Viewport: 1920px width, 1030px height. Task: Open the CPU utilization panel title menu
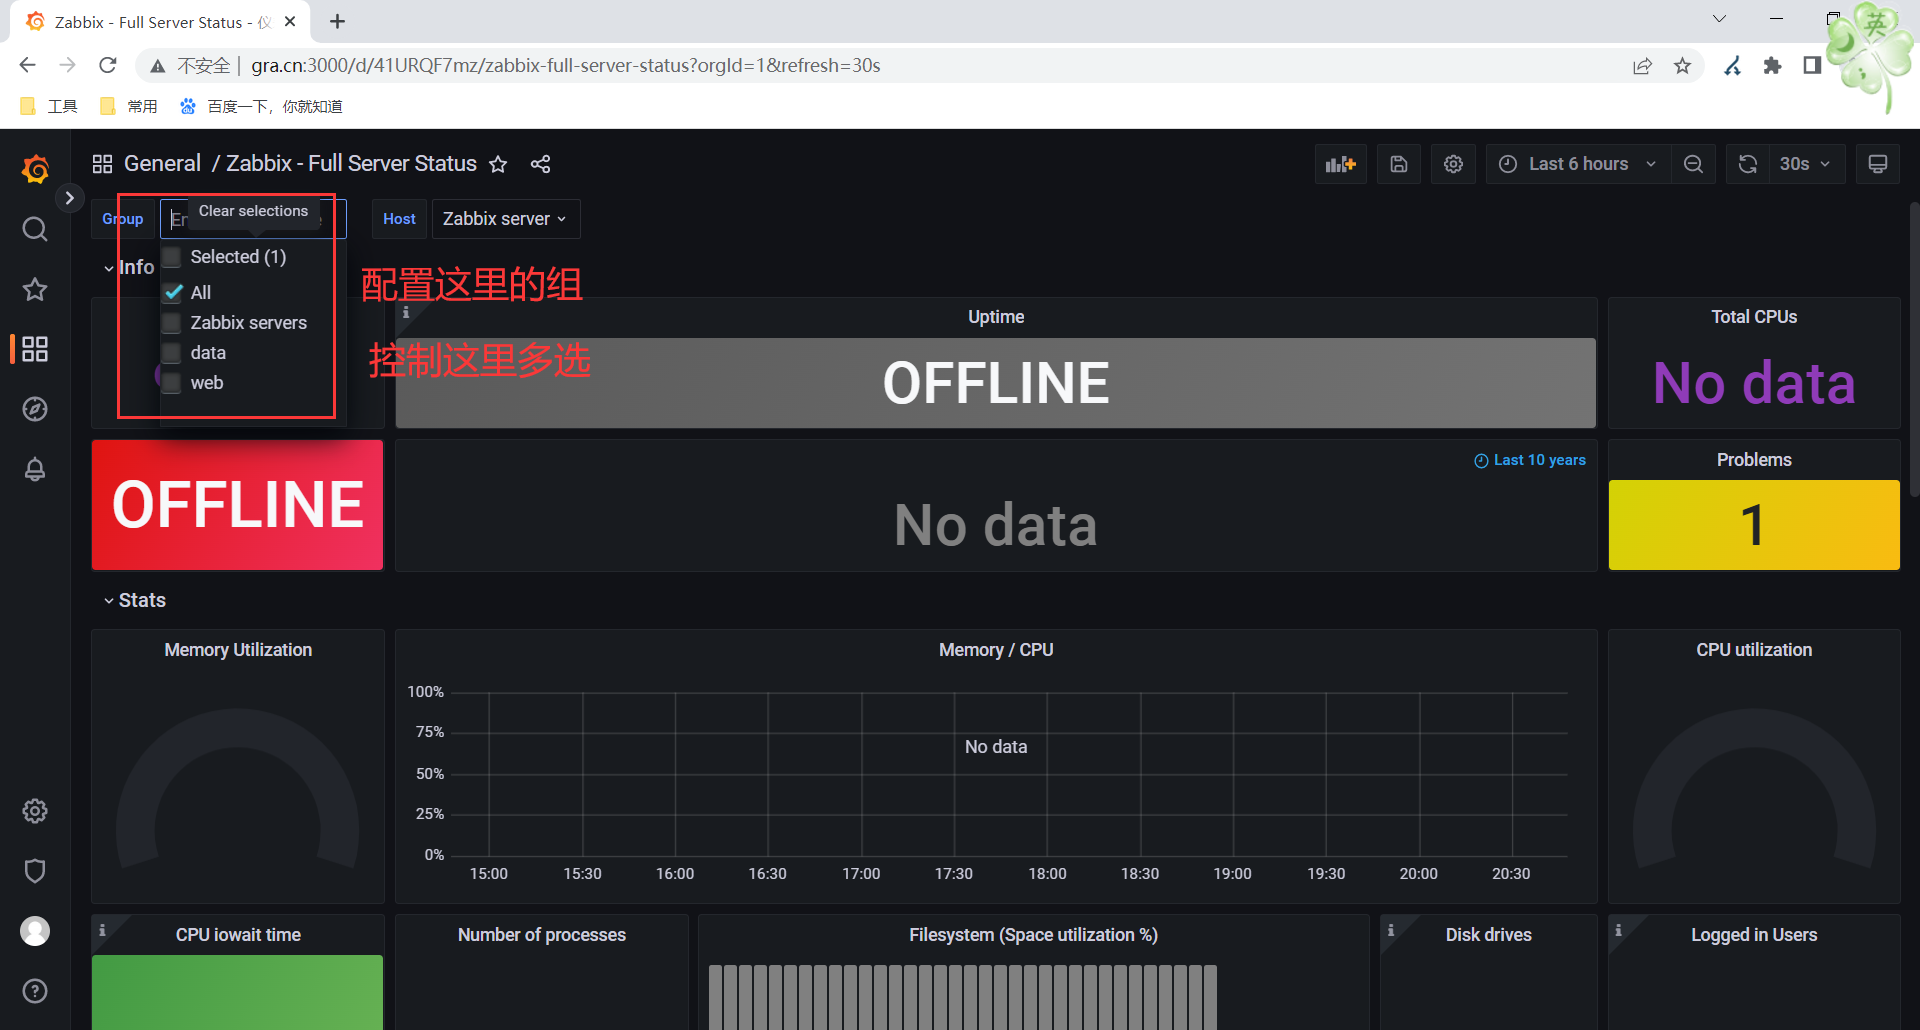click(x=1754, y=650)
